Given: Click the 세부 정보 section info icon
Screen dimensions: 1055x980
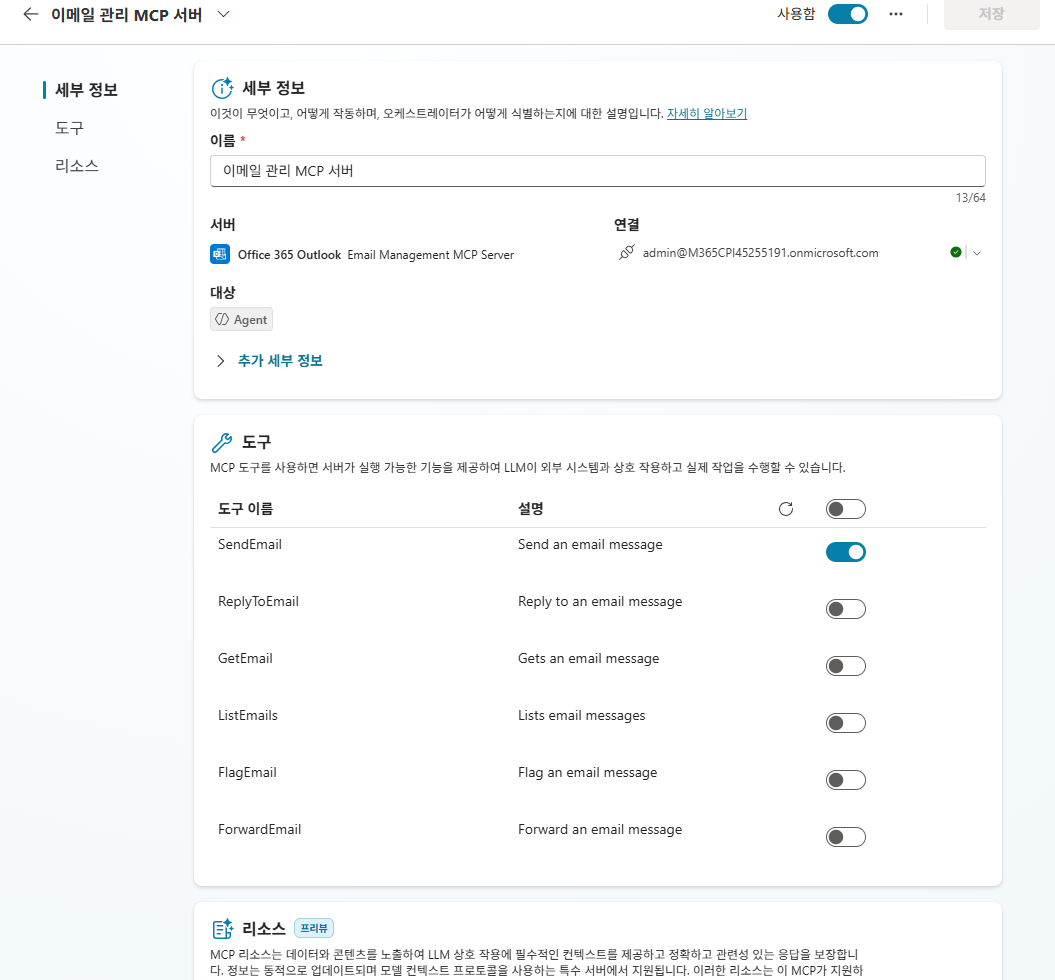Looking at the screenshot, I should click(x=222, y=88).
